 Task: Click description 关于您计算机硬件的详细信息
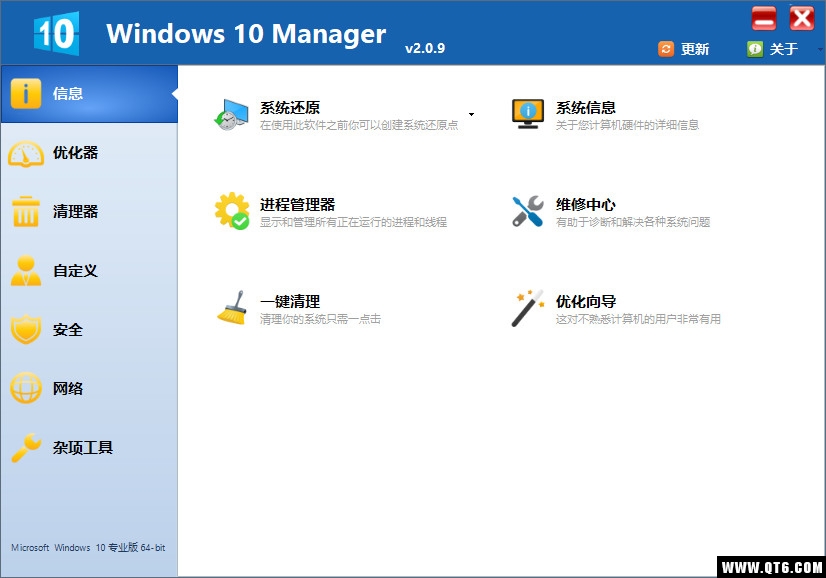point(627,125)
